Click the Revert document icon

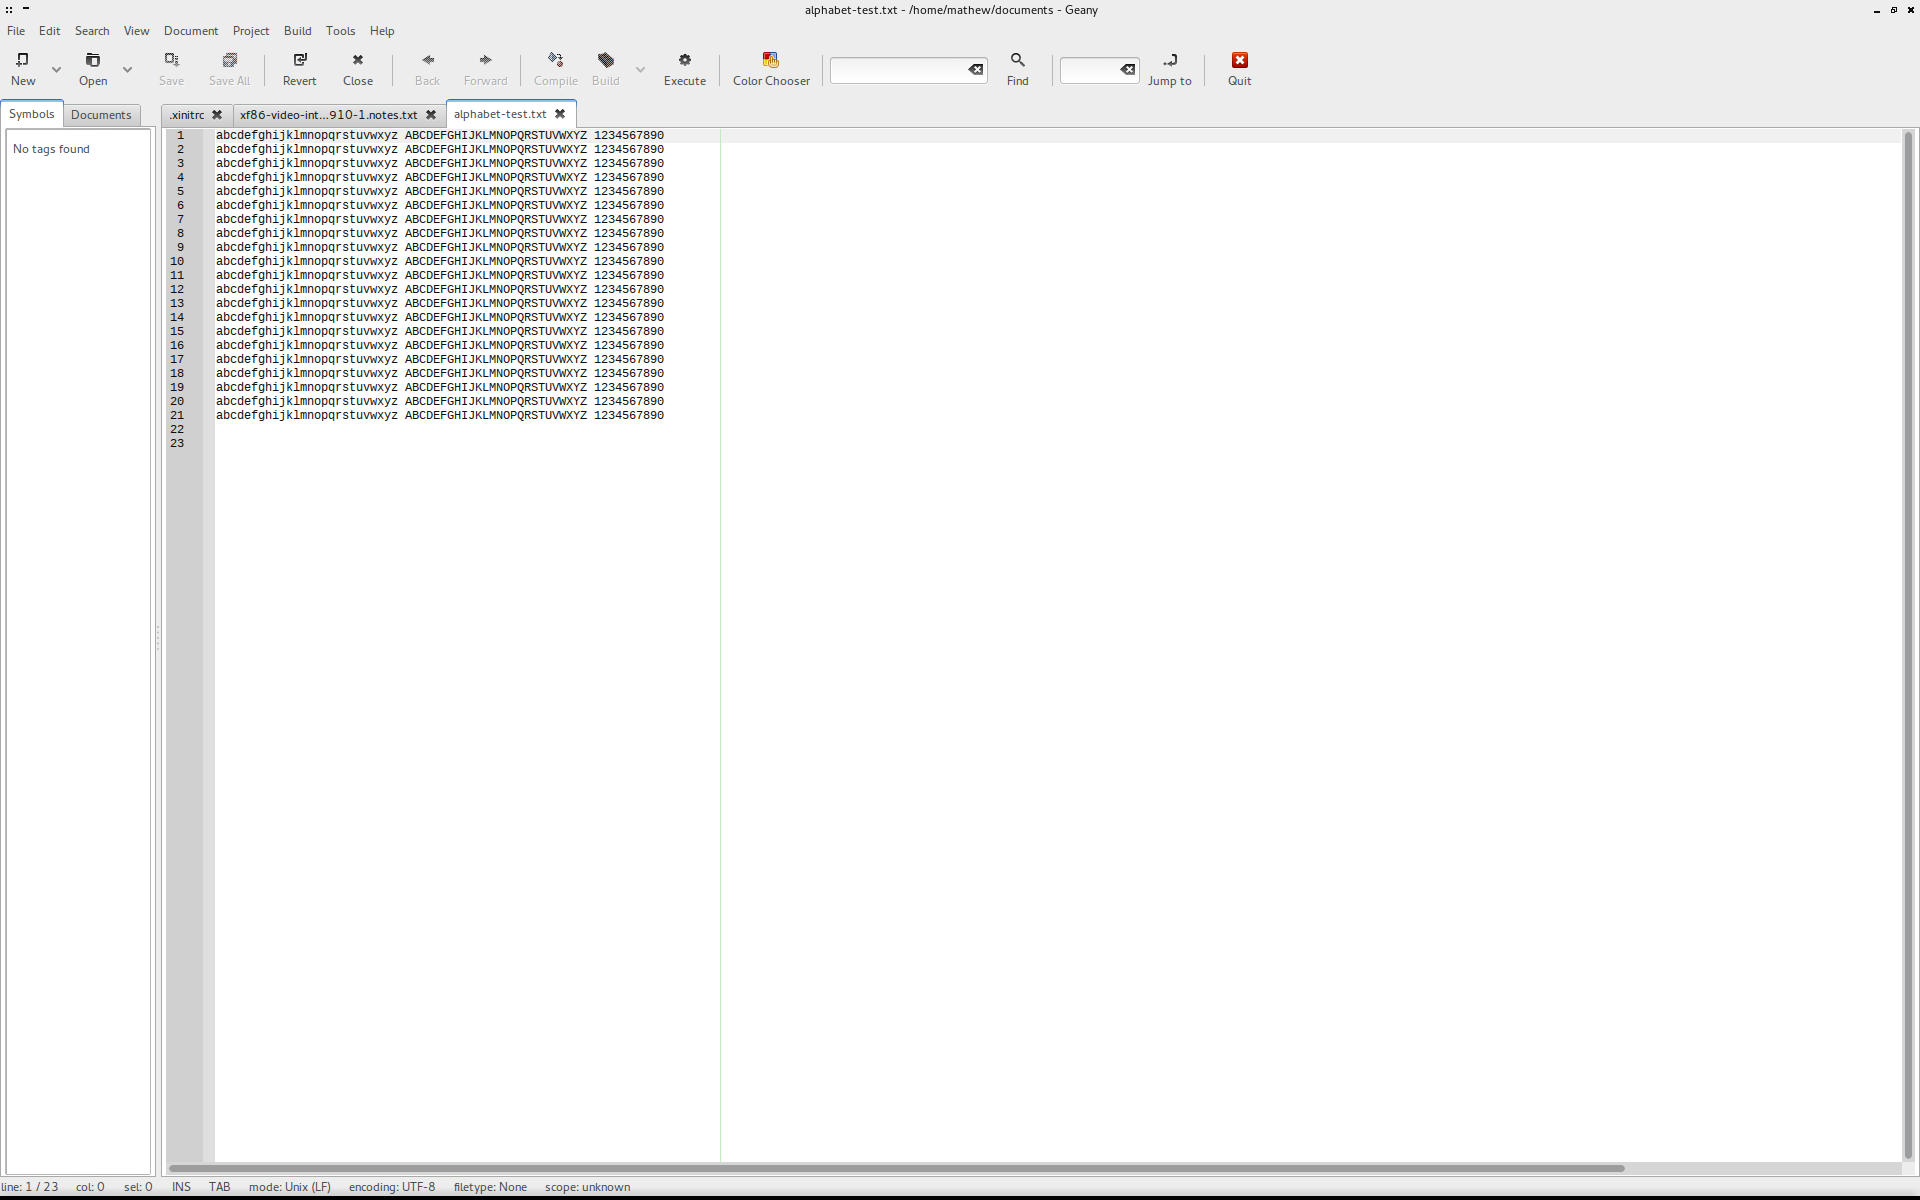299,61
